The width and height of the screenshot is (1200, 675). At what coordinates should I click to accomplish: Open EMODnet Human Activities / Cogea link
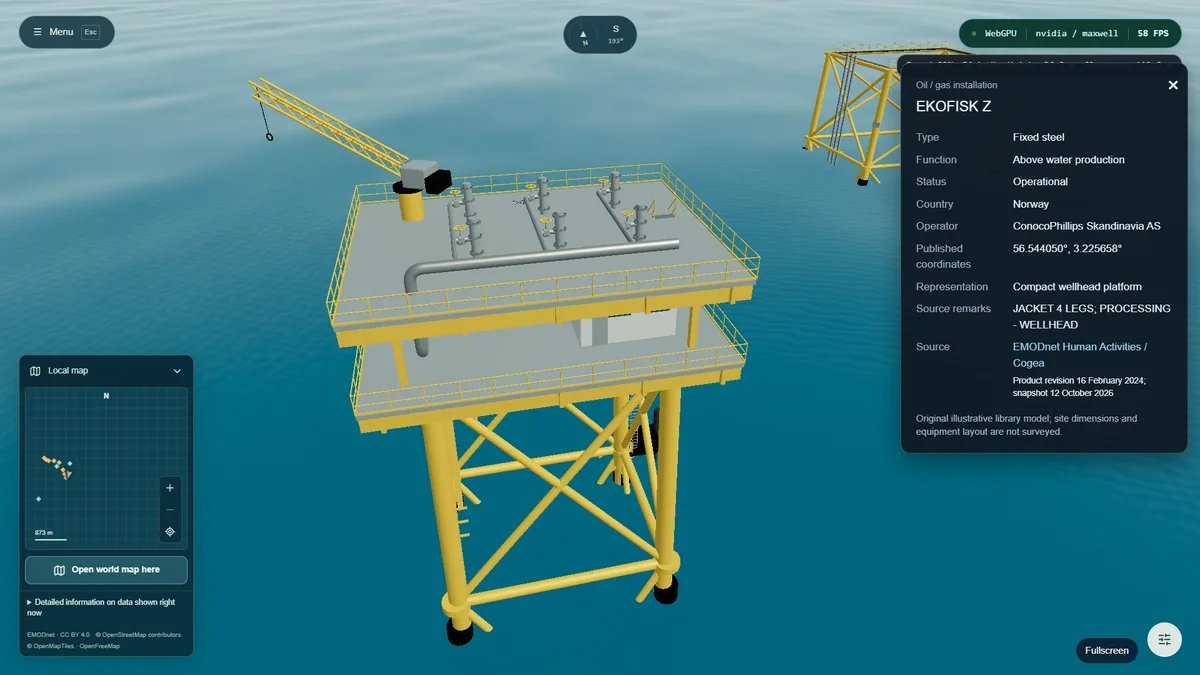tap(1080, 355)
